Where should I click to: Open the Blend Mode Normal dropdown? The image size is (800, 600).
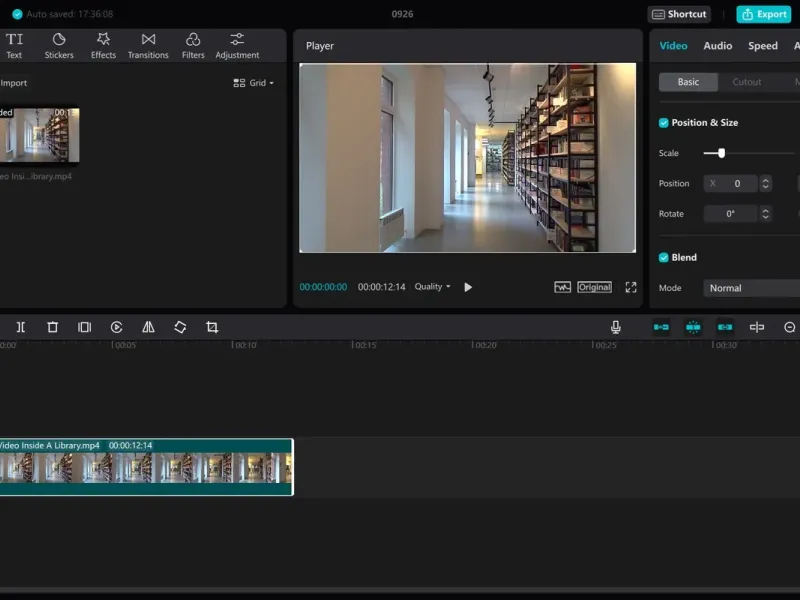click(750, 288)
